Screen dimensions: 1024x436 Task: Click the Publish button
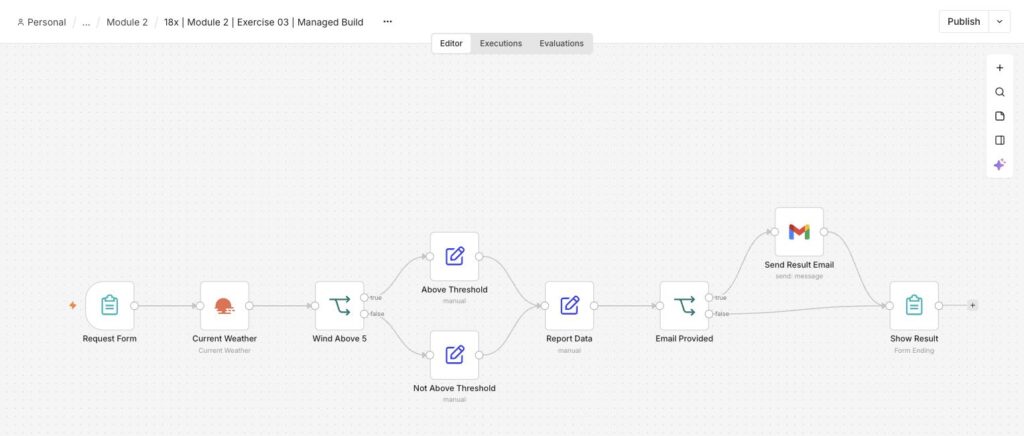(x=964, y=22)
